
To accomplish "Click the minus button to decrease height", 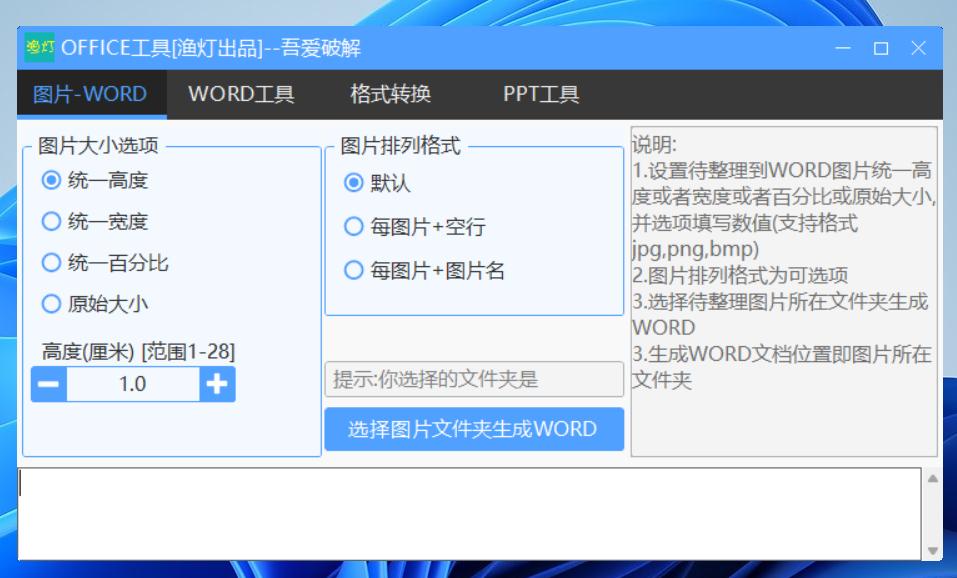I will coord(48,384).
